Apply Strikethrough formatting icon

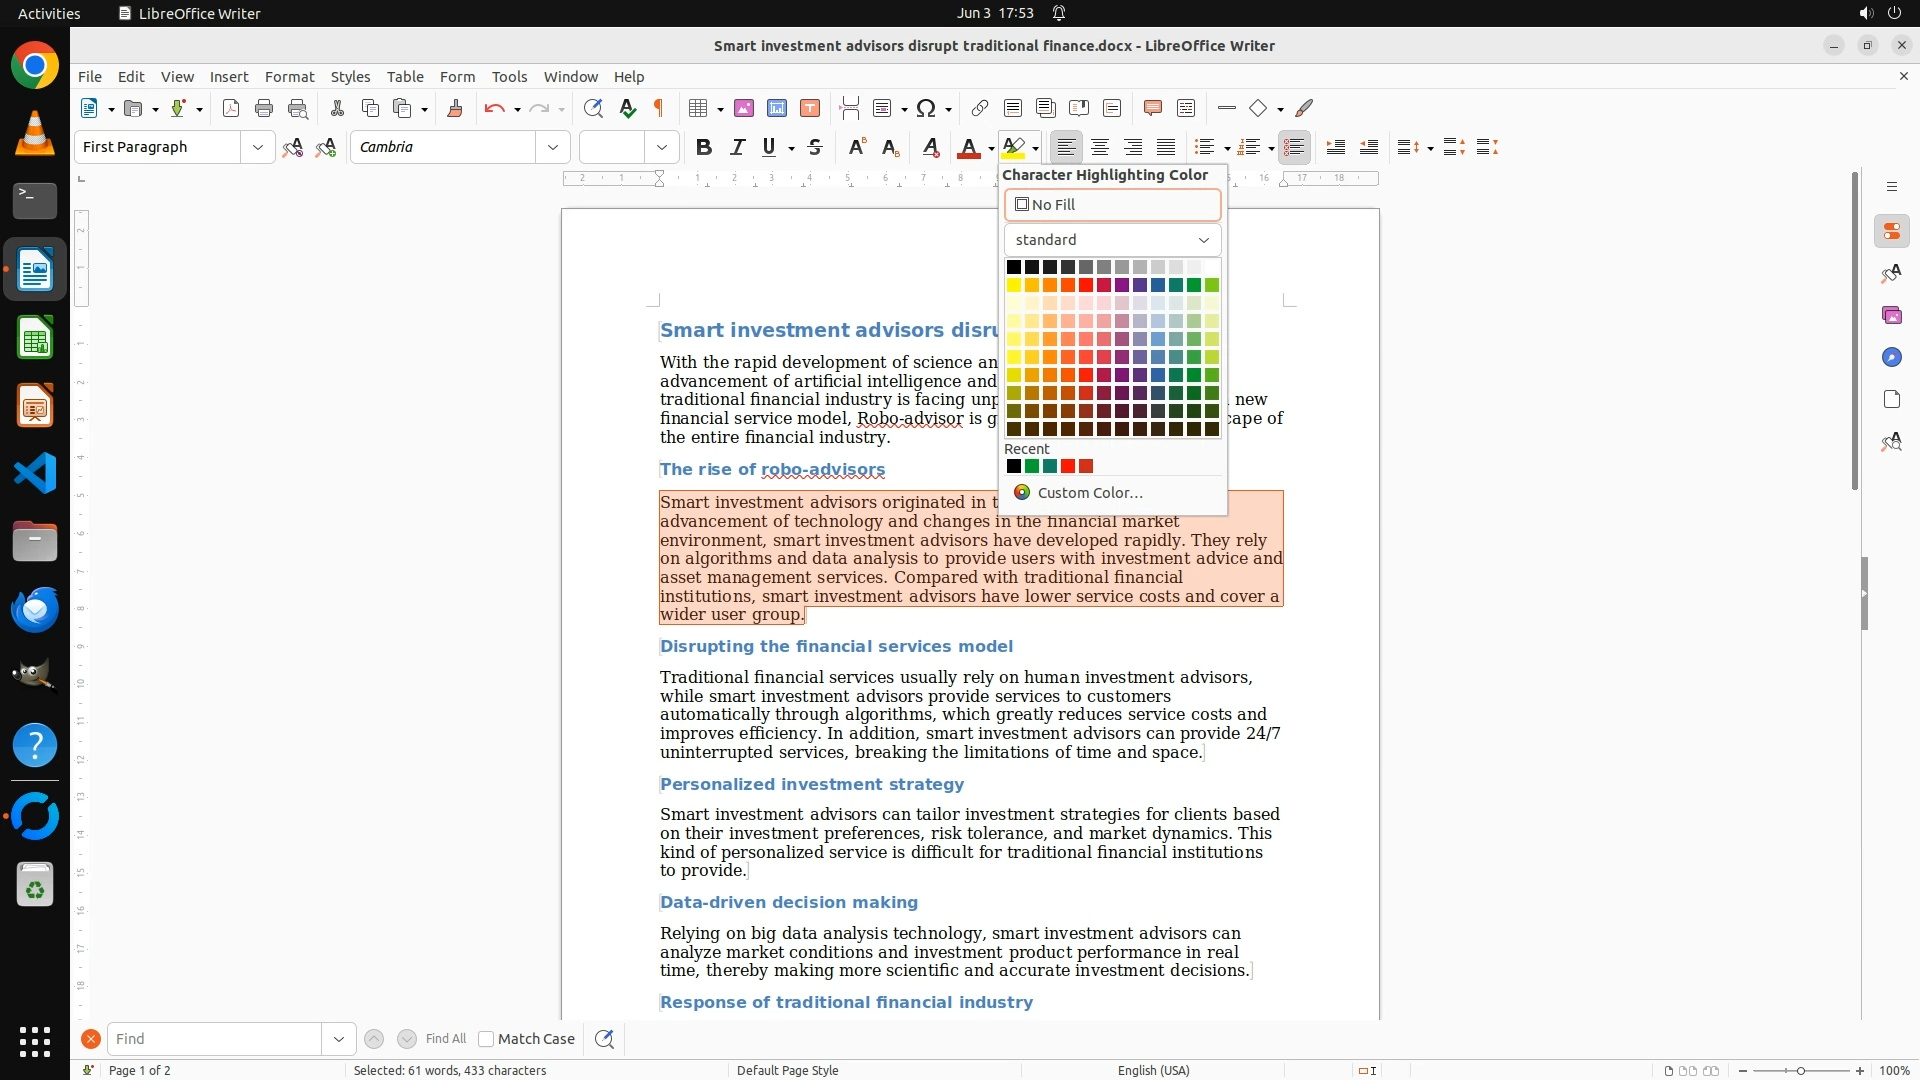coord(815,147)
